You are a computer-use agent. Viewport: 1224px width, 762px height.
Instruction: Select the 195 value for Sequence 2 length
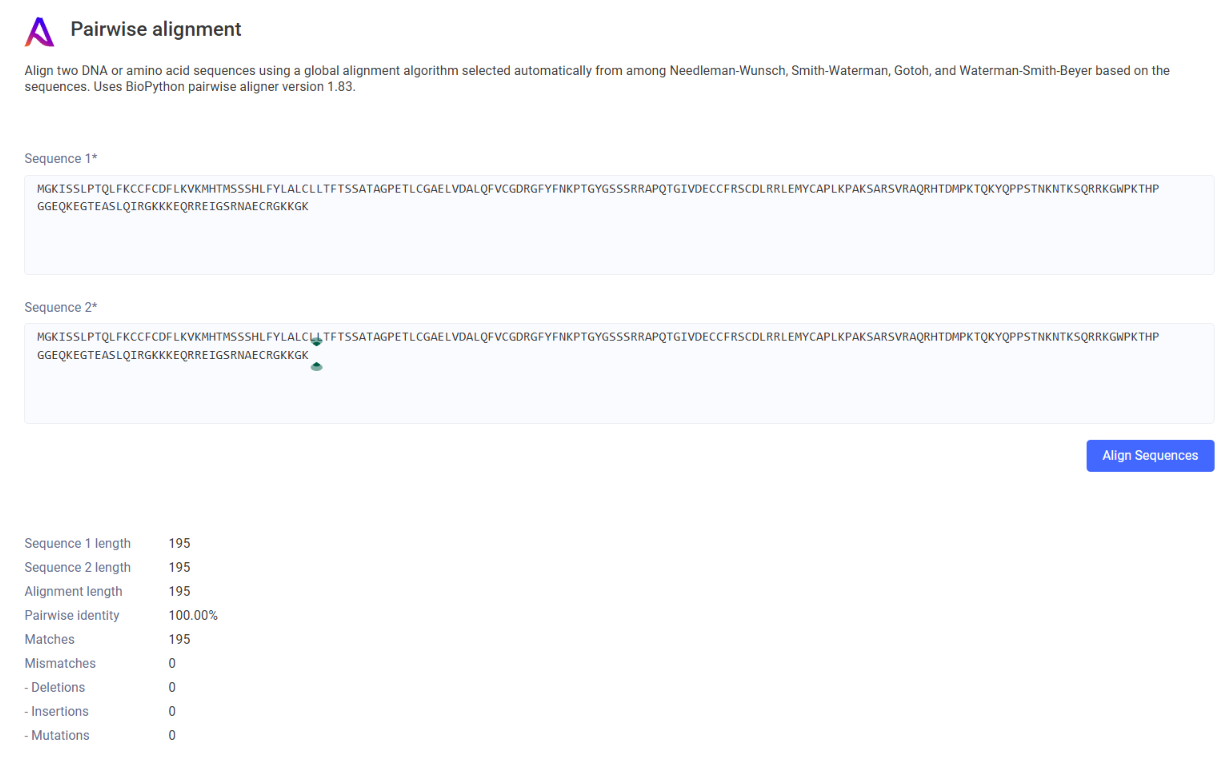click(180, 567)
